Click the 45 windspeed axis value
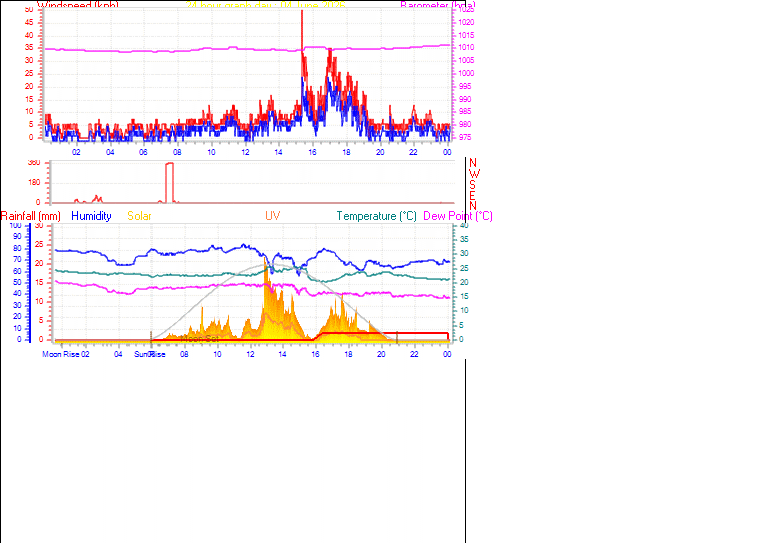Screen dimensions: 761x543 29,22
